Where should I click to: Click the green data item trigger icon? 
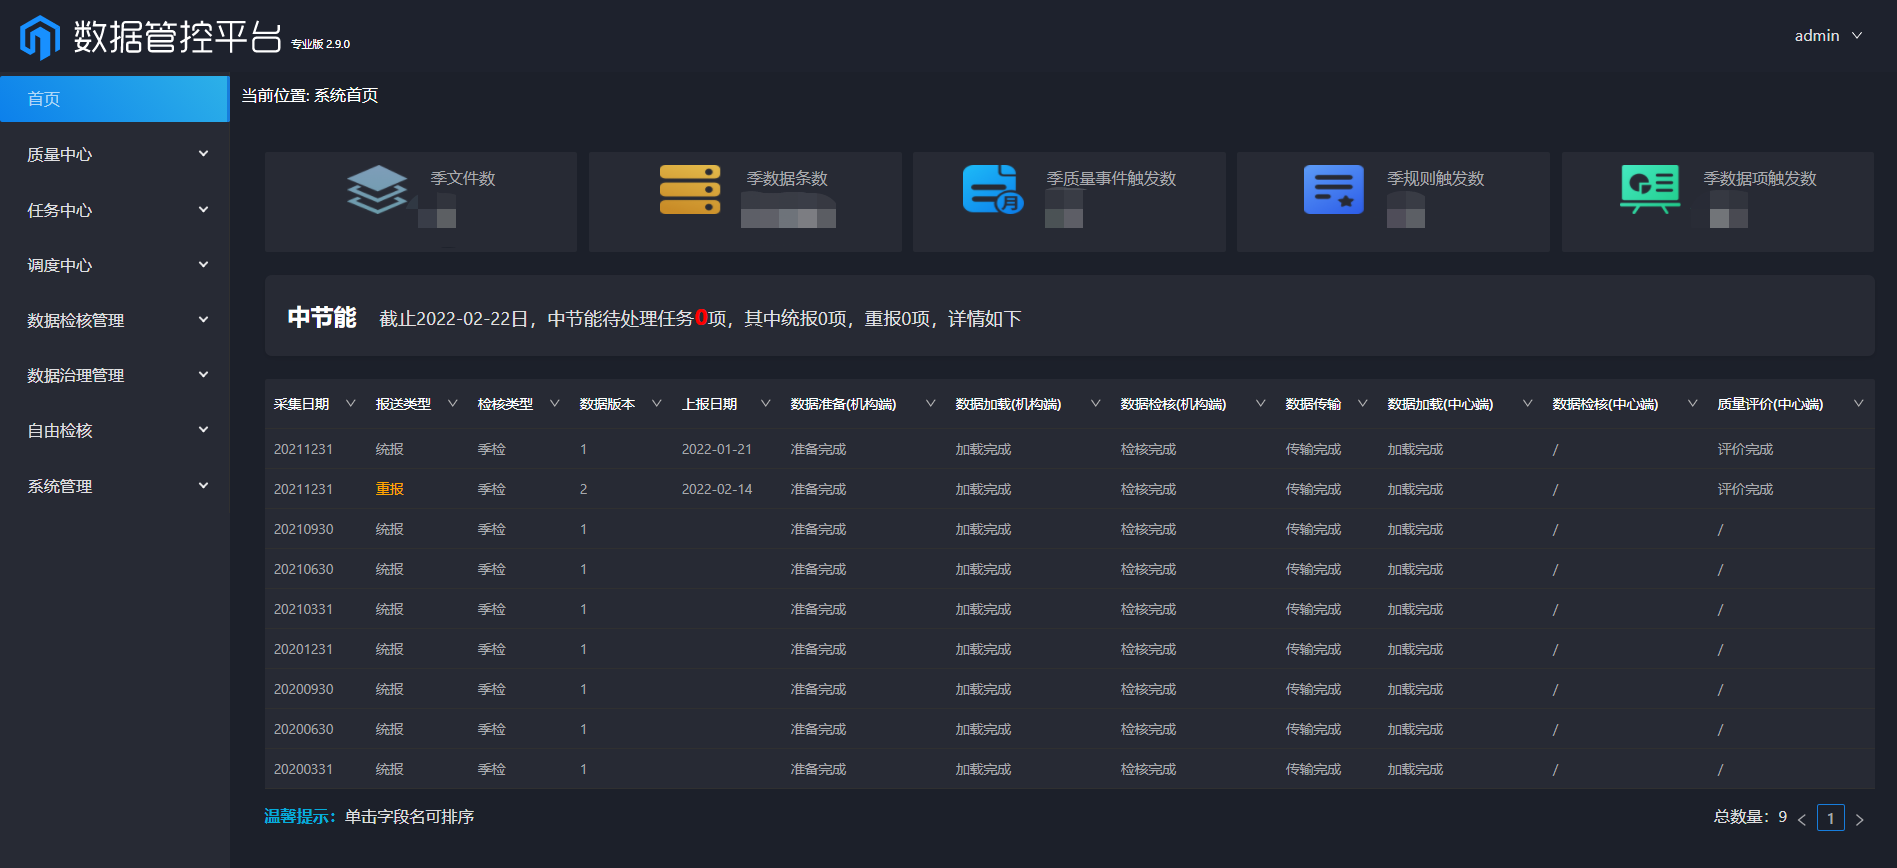click(1649, 189)
